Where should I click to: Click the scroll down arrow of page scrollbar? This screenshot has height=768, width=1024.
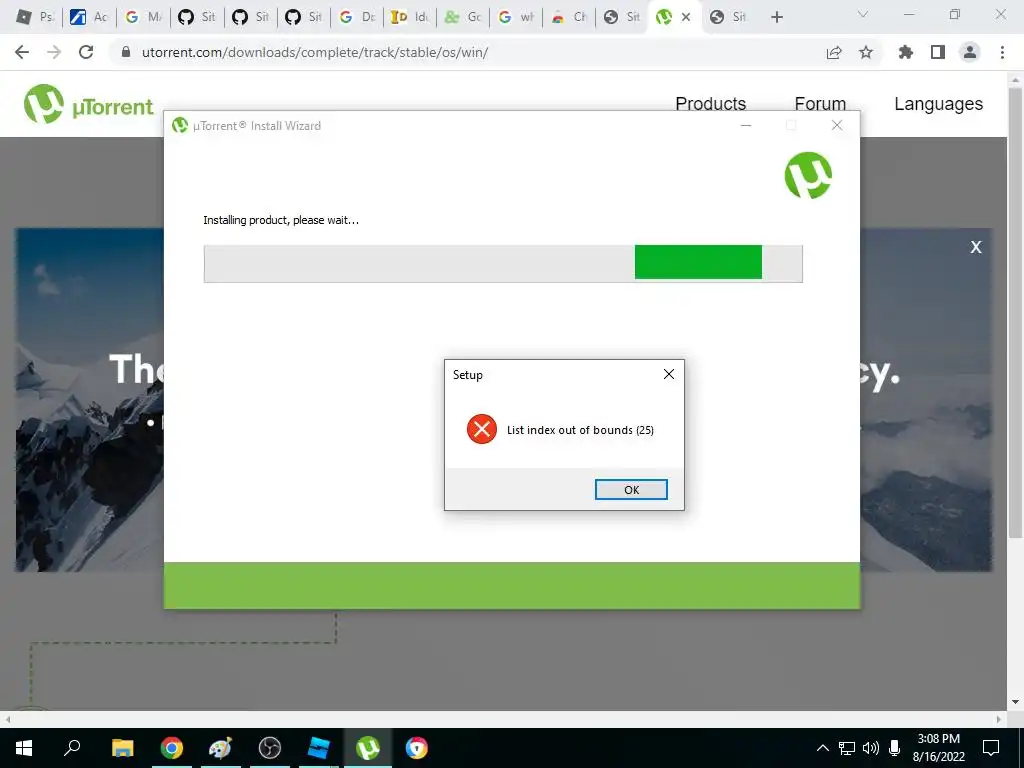1015,702
